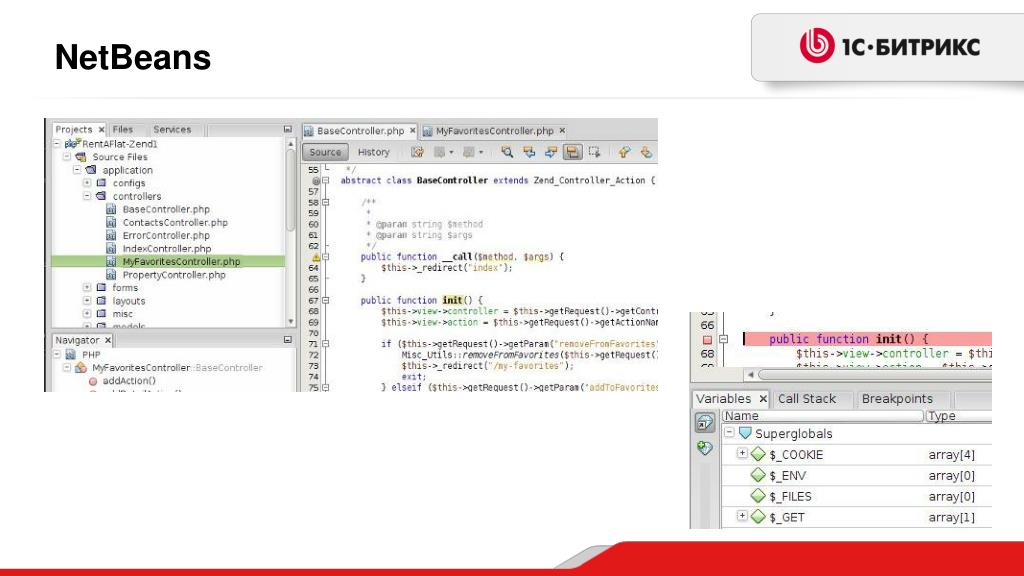
Task: Expand the forms folder
Action: point(87,287)
